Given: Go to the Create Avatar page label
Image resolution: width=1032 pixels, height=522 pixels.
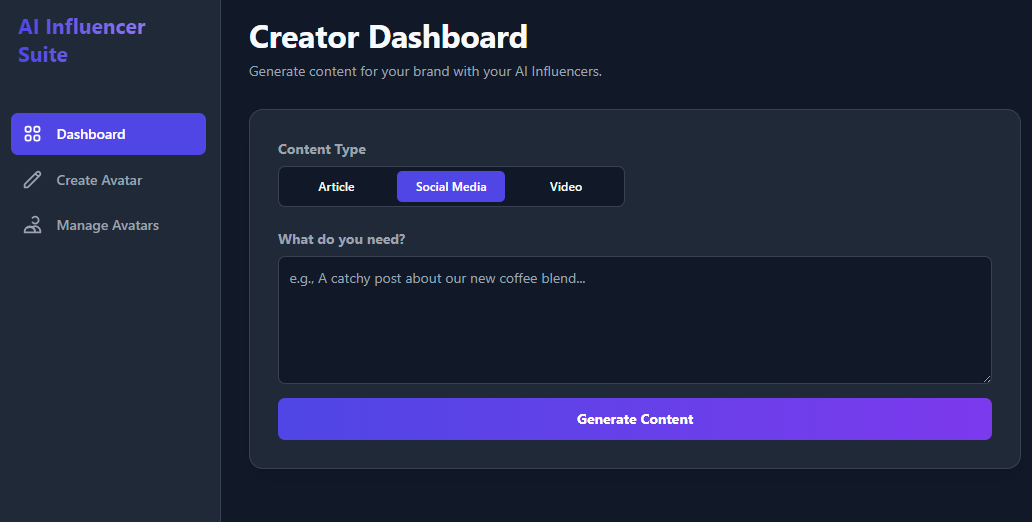Looking at the screenshot, I should click(x=99, y=180).
